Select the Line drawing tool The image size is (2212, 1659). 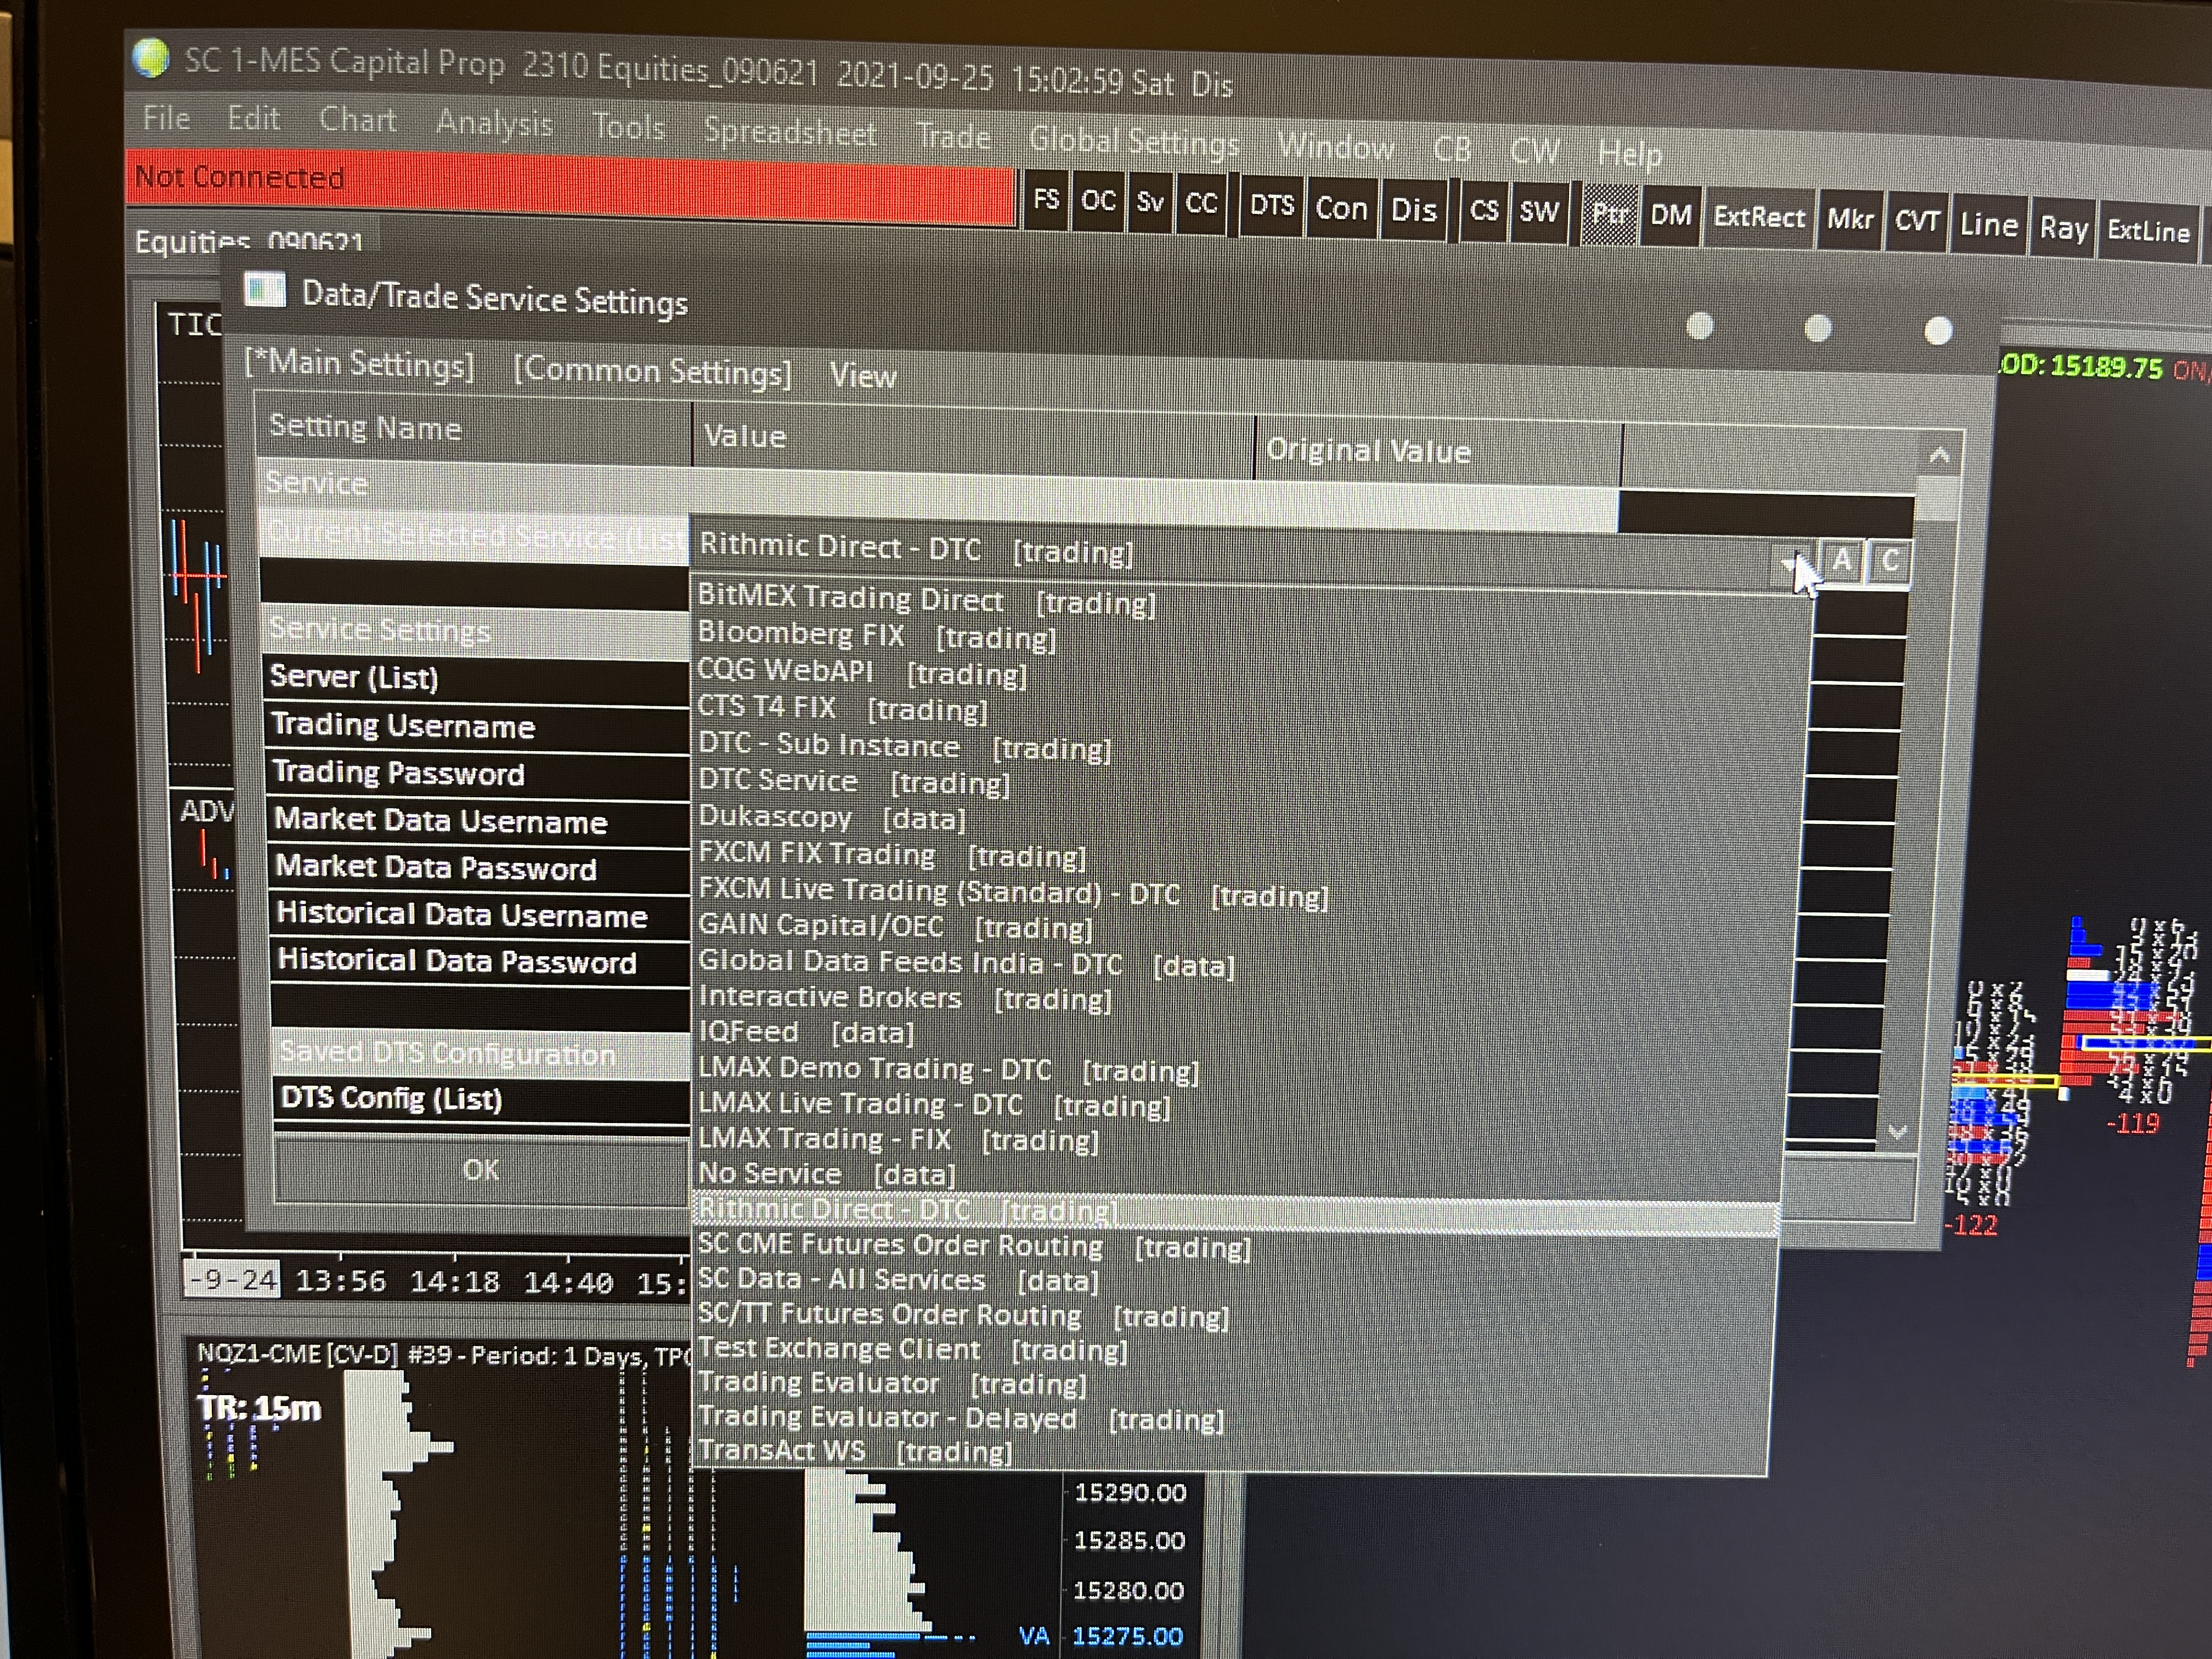(1988, 225)
